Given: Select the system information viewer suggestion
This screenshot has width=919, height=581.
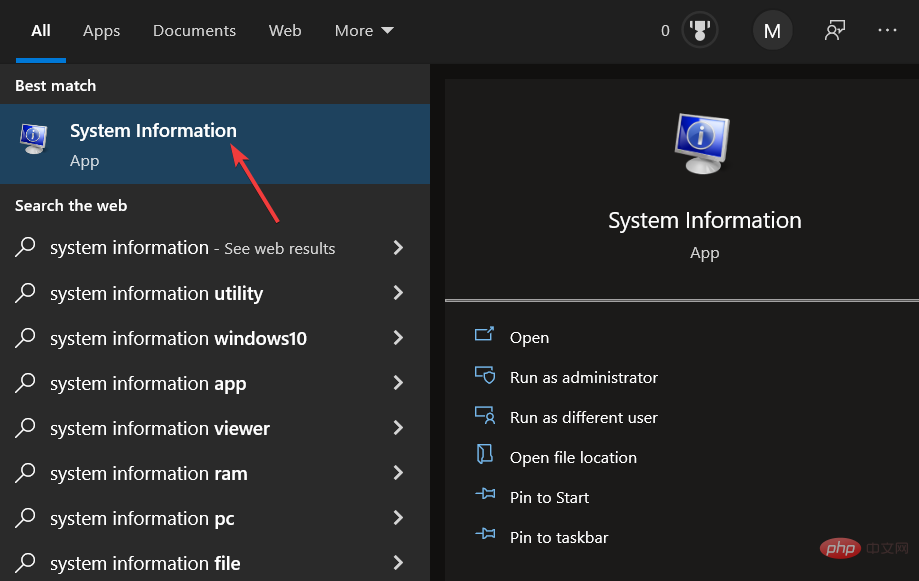Looking at the screenshot, I should pos(159,428).
